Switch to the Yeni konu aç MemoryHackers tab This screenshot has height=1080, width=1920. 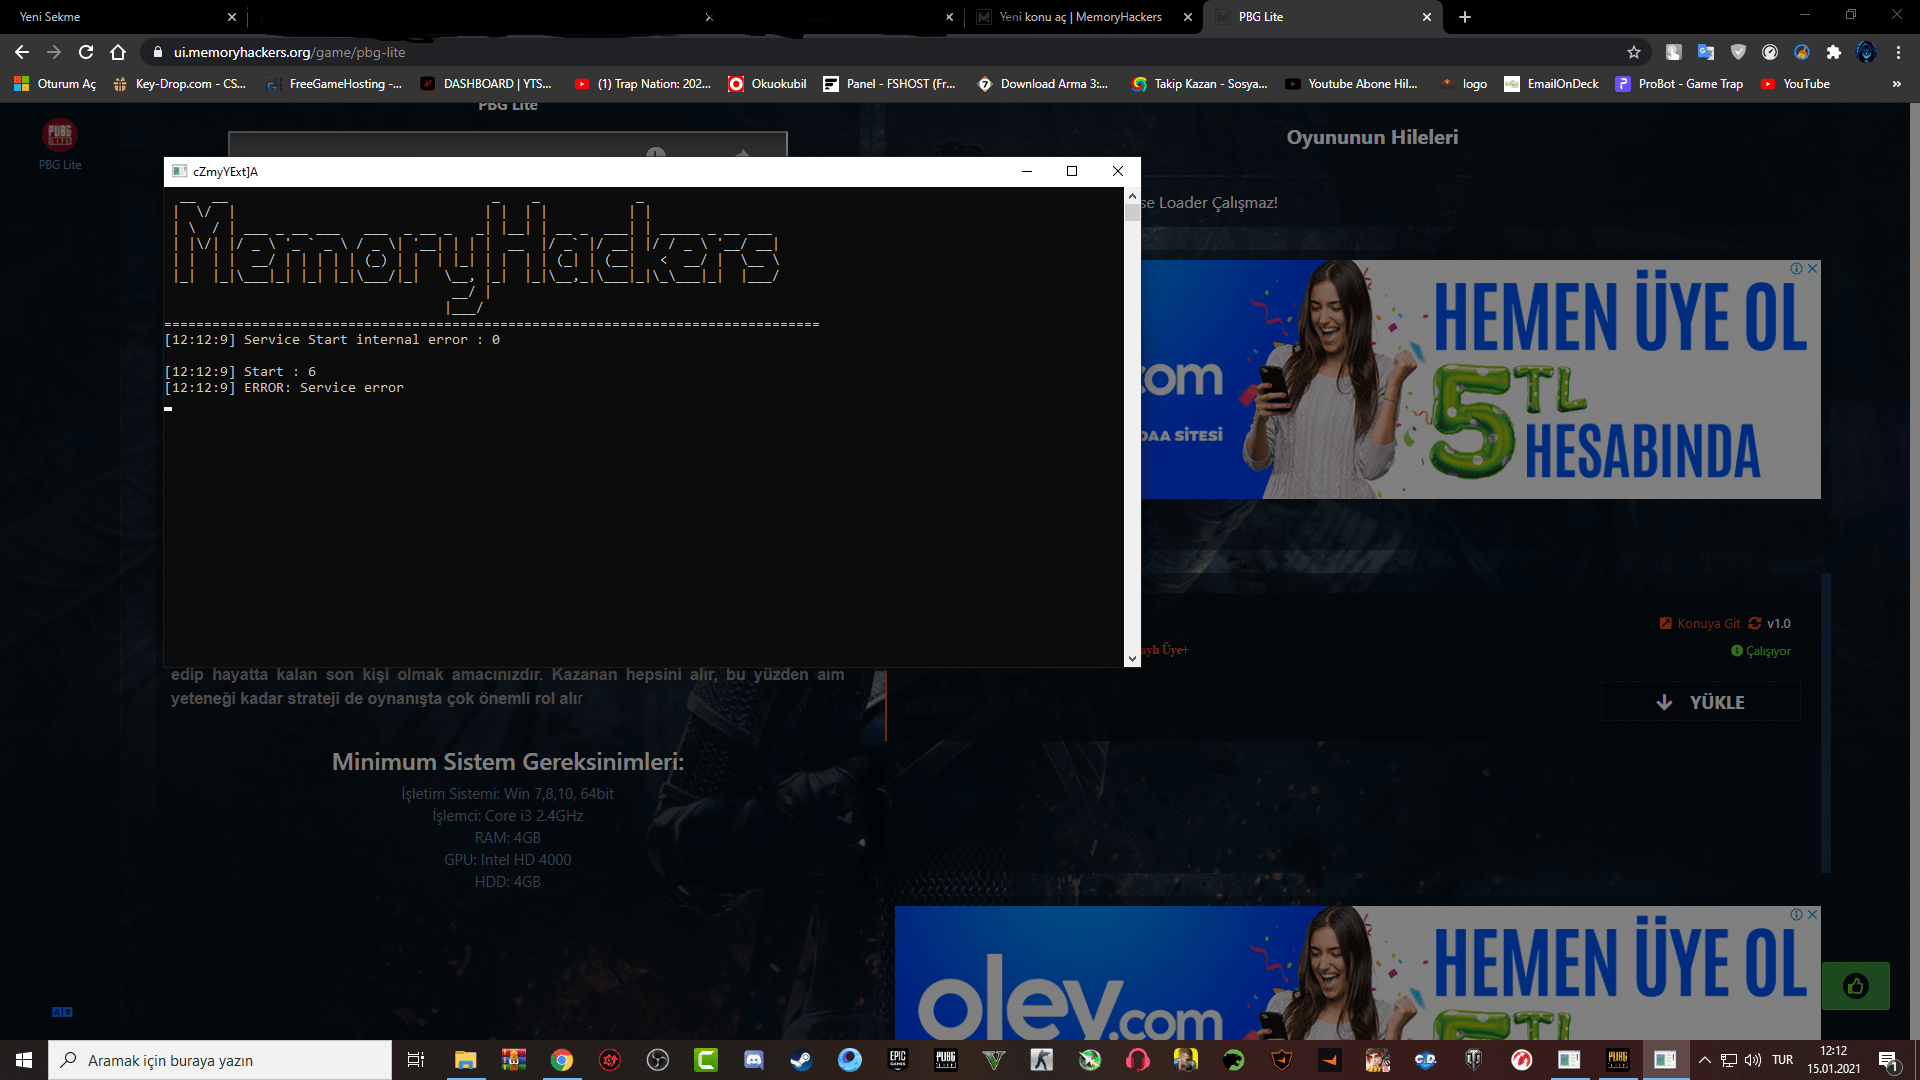pyautogui.click(x=1080, y=17)
